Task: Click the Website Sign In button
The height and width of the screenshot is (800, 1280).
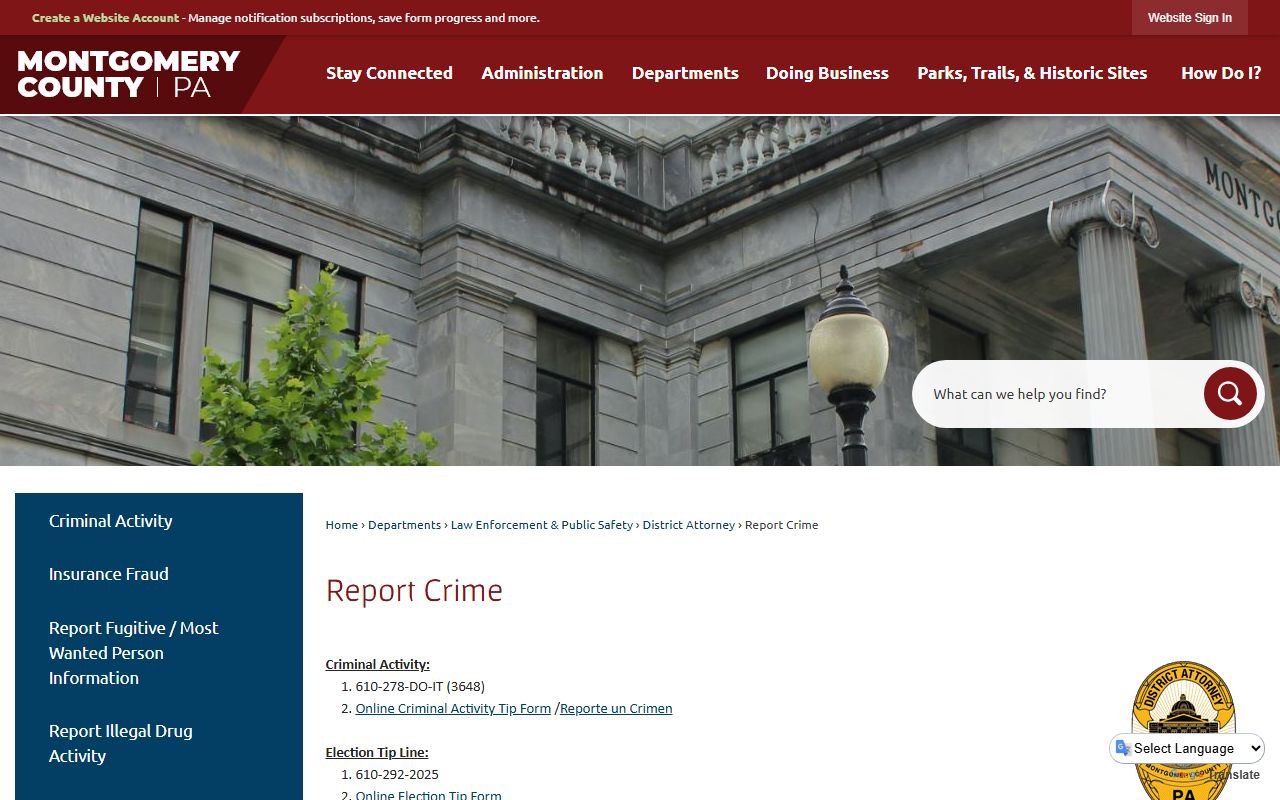Action: coord(1190,18)
